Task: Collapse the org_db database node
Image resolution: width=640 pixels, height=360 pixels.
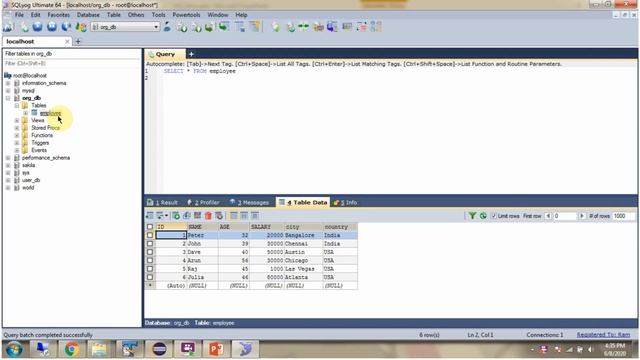Action: [x=8, y=98]
